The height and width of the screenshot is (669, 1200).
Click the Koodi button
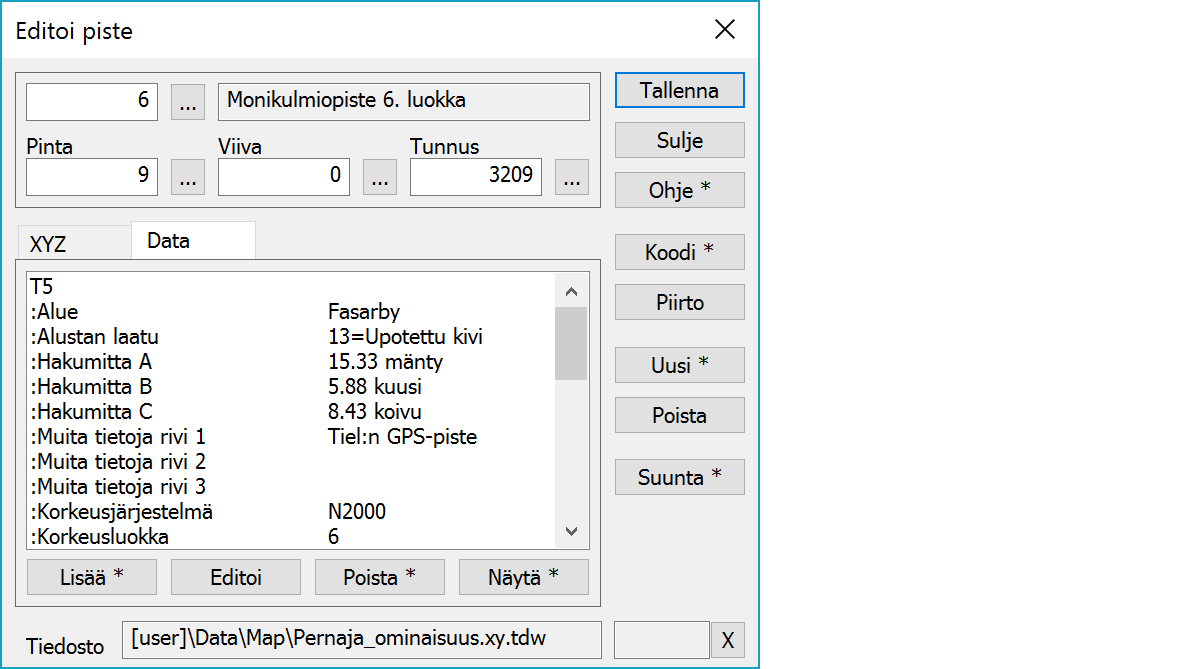click(x=679, y=253)
